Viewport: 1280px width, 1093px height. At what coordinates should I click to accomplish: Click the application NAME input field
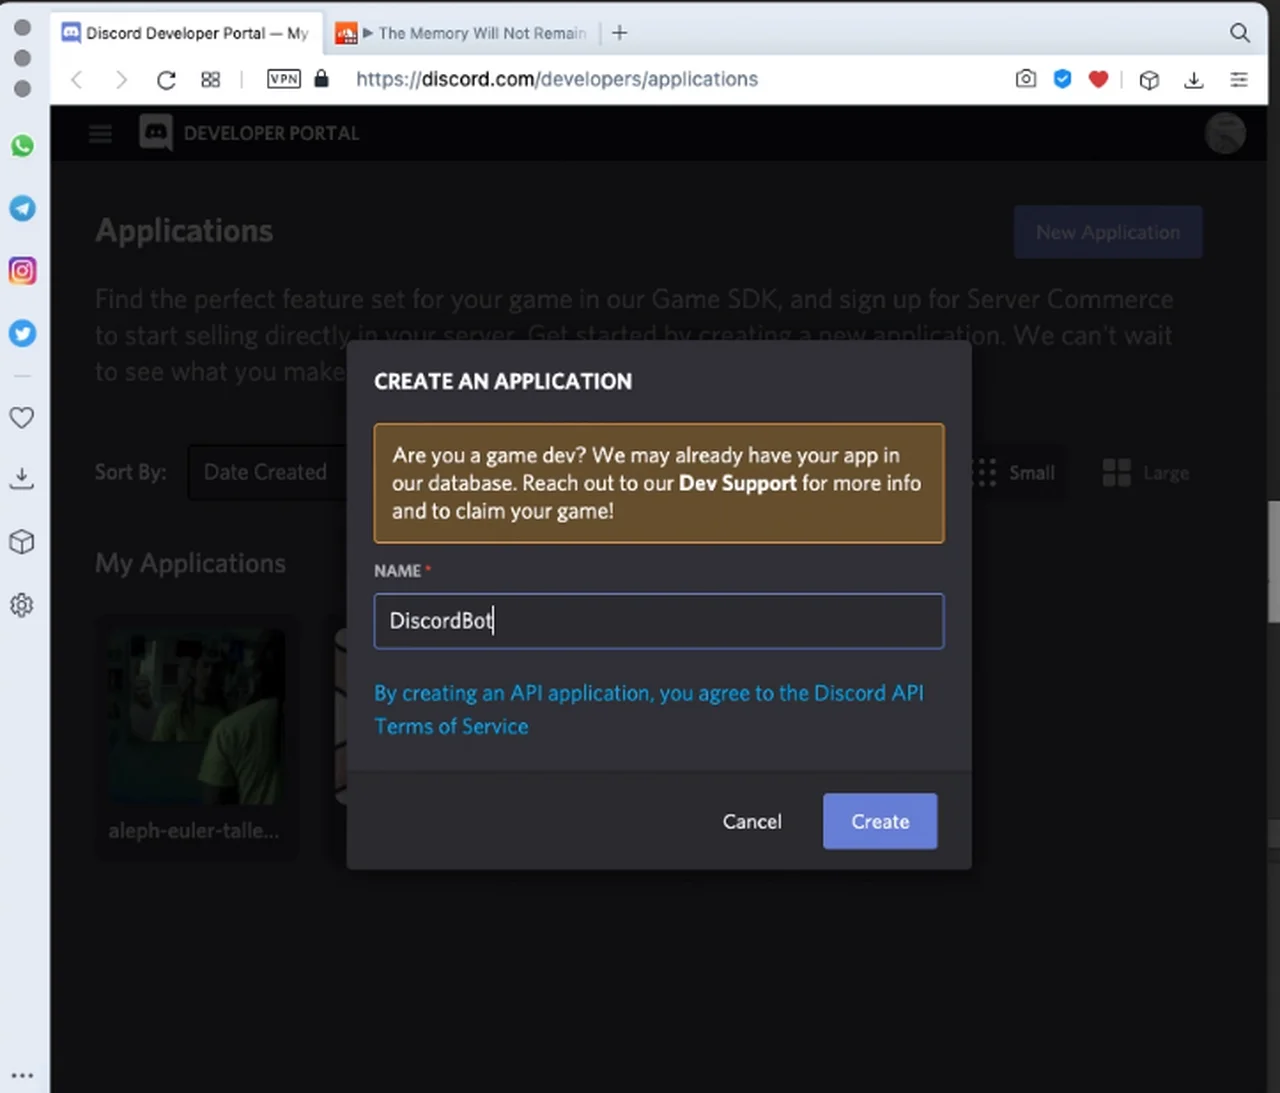coord(658,621)
